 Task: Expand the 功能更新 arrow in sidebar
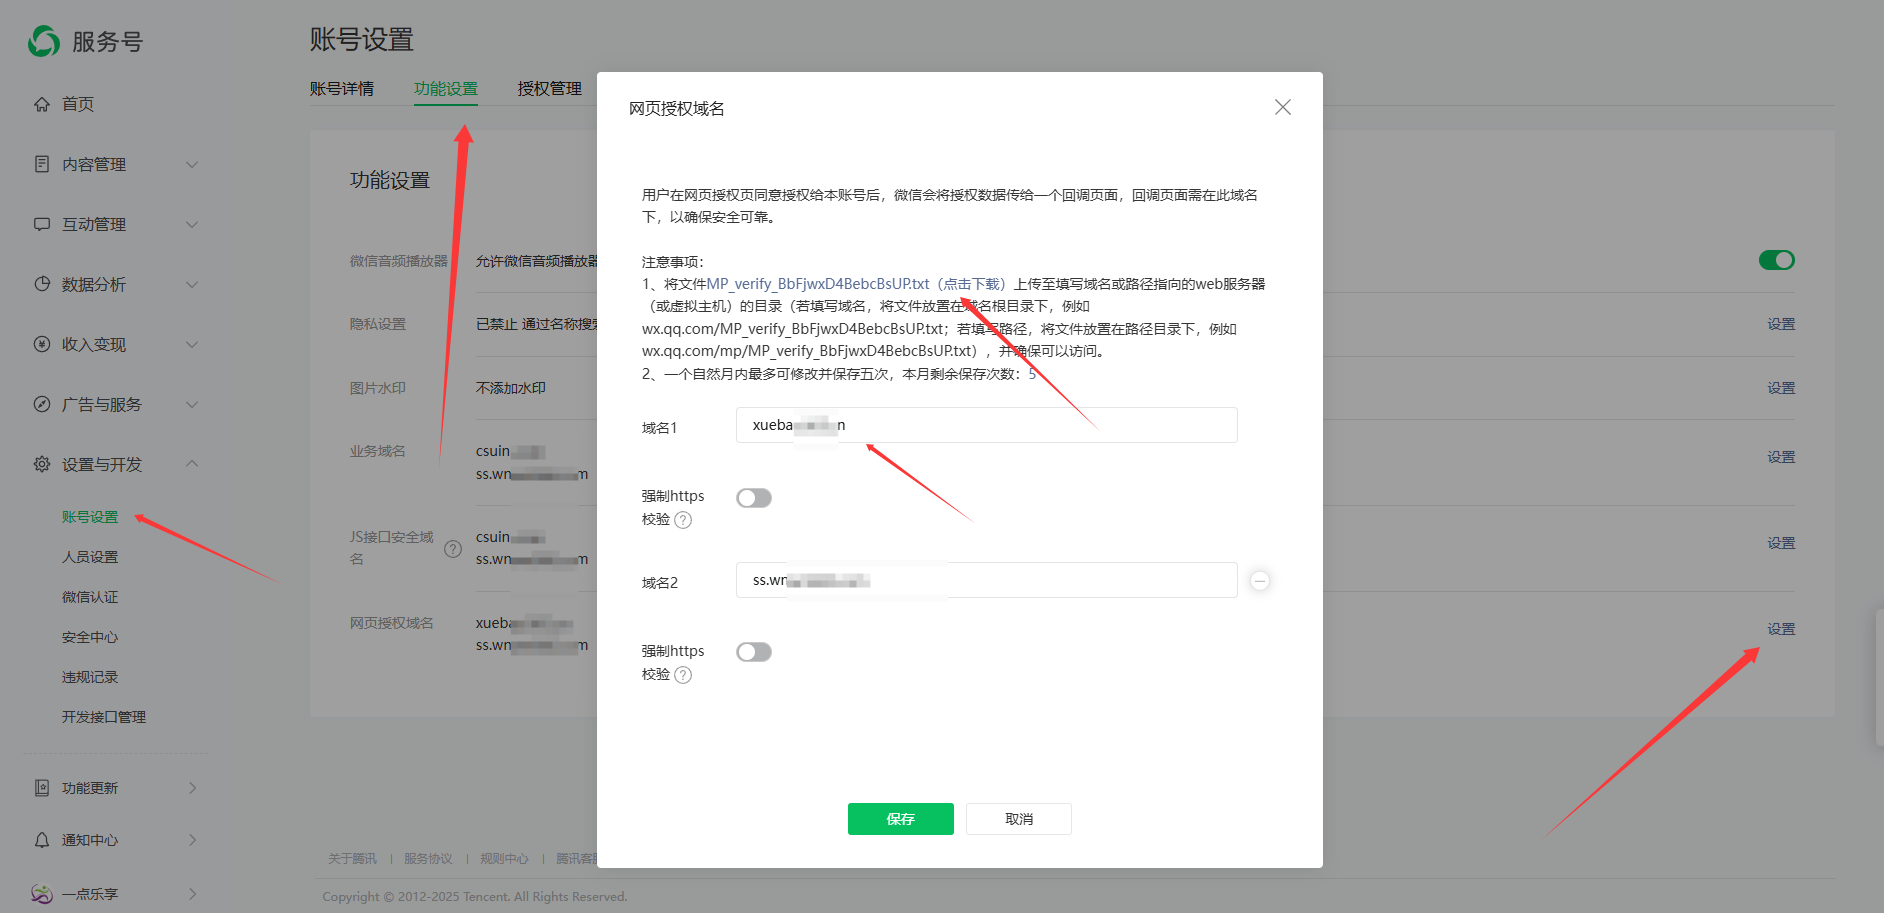tap(192, 788)
